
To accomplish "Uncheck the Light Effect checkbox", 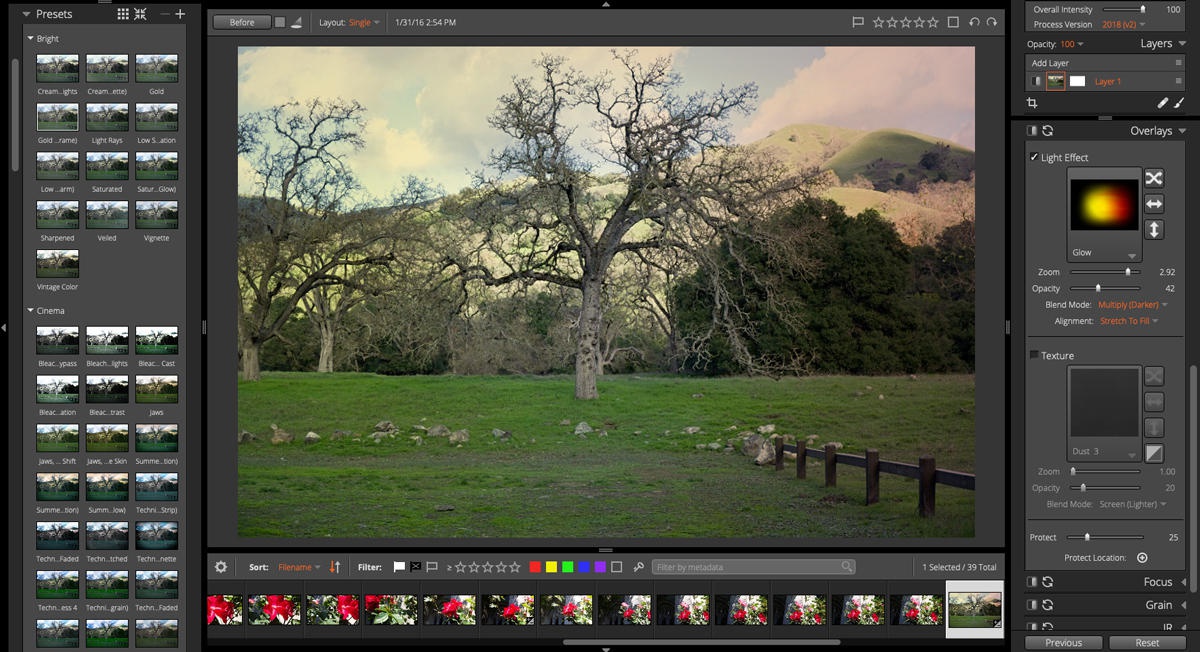I will click(x=1034, y=157).
